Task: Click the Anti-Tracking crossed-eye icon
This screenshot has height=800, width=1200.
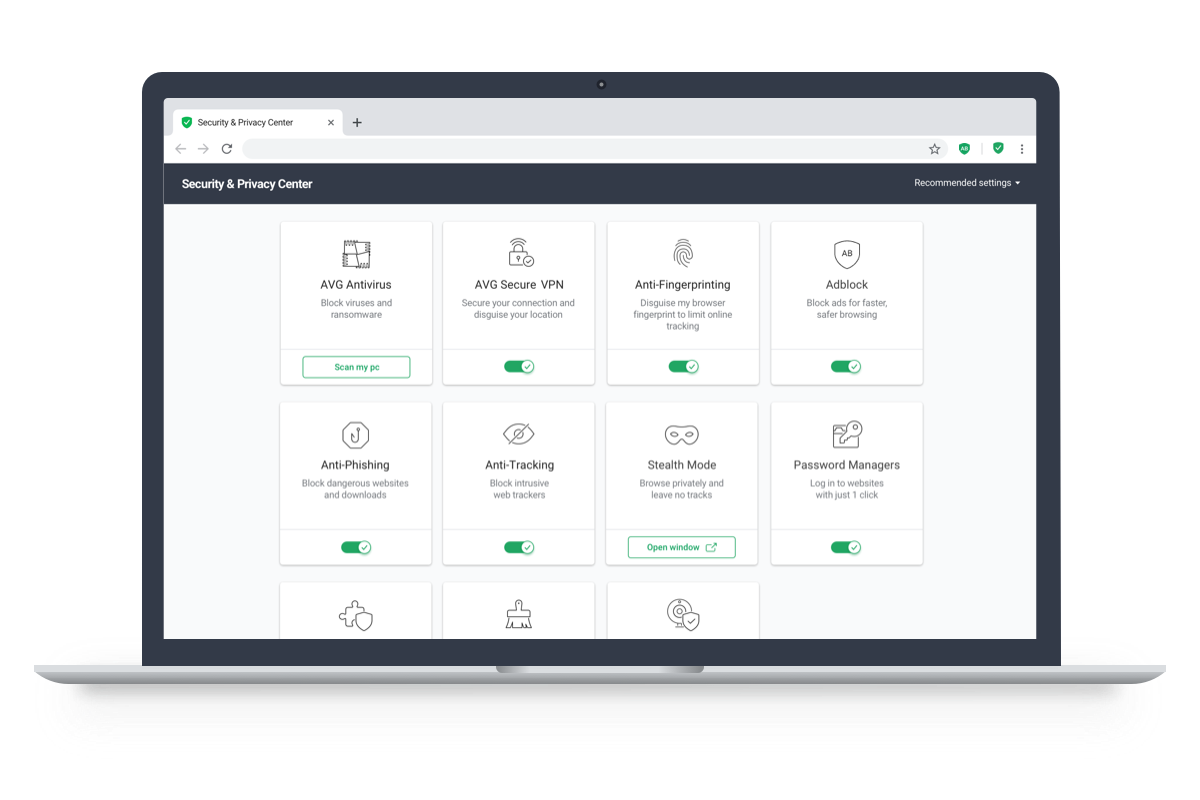Action: click(519, 435)
